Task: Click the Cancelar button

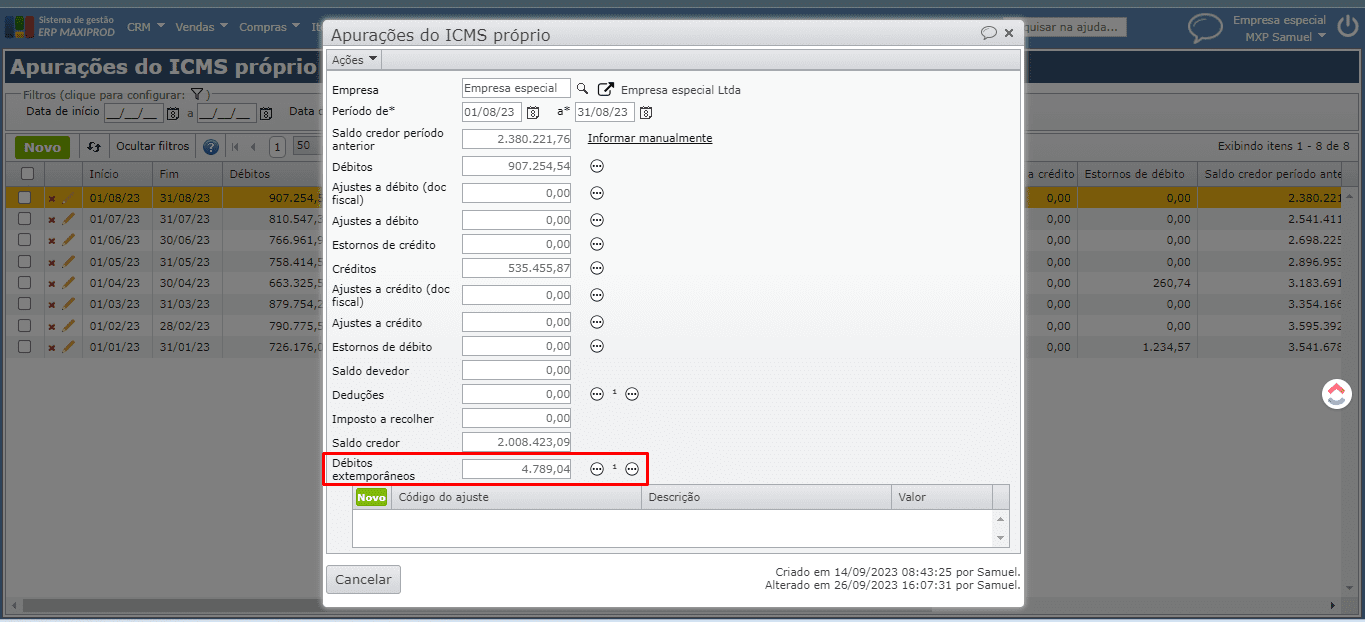Action: tap(363, 580)
